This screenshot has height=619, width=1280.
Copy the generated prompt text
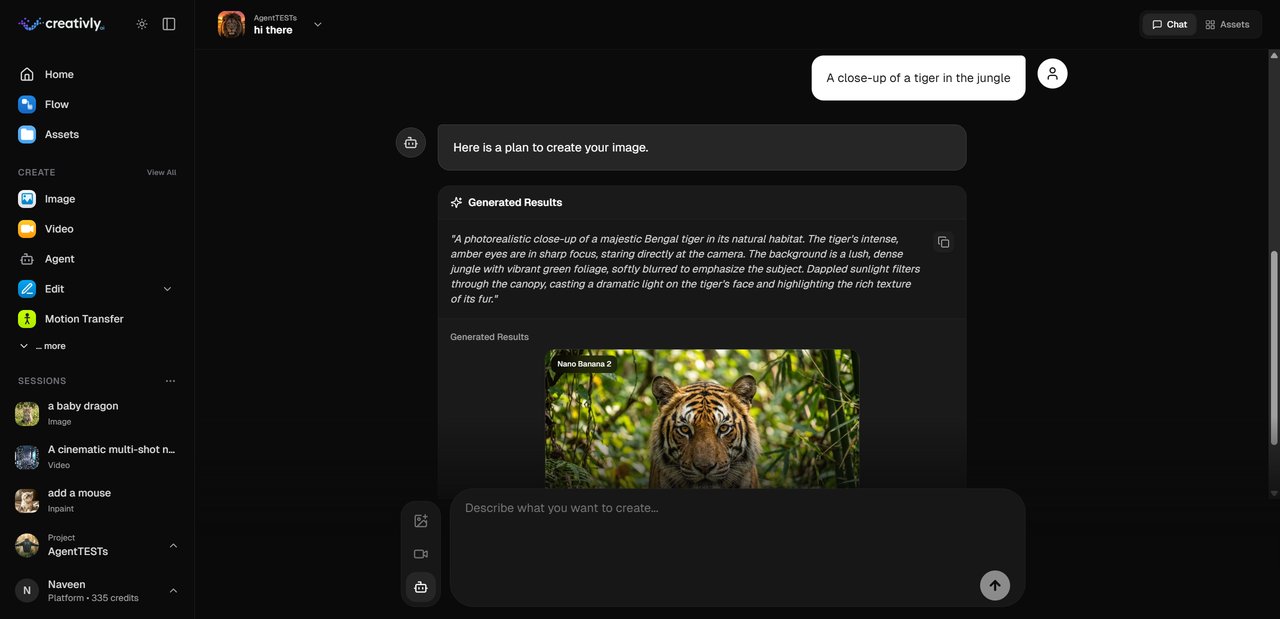click(x=943, y=242)
